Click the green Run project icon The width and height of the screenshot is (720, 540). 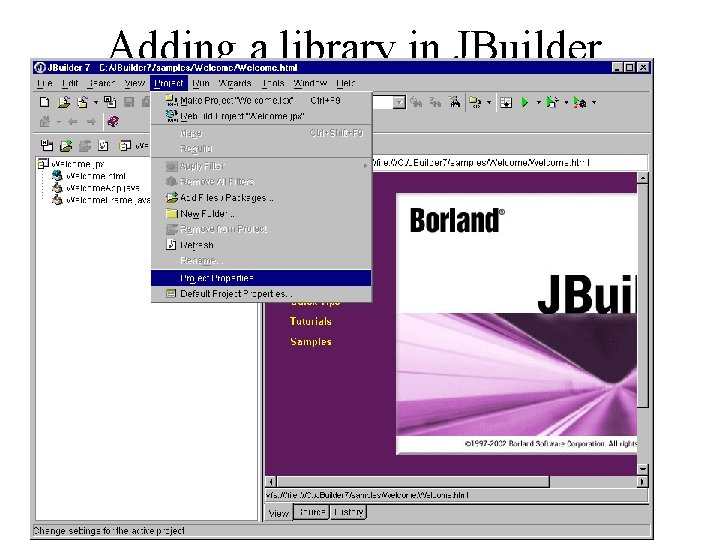tap(525, 102)
